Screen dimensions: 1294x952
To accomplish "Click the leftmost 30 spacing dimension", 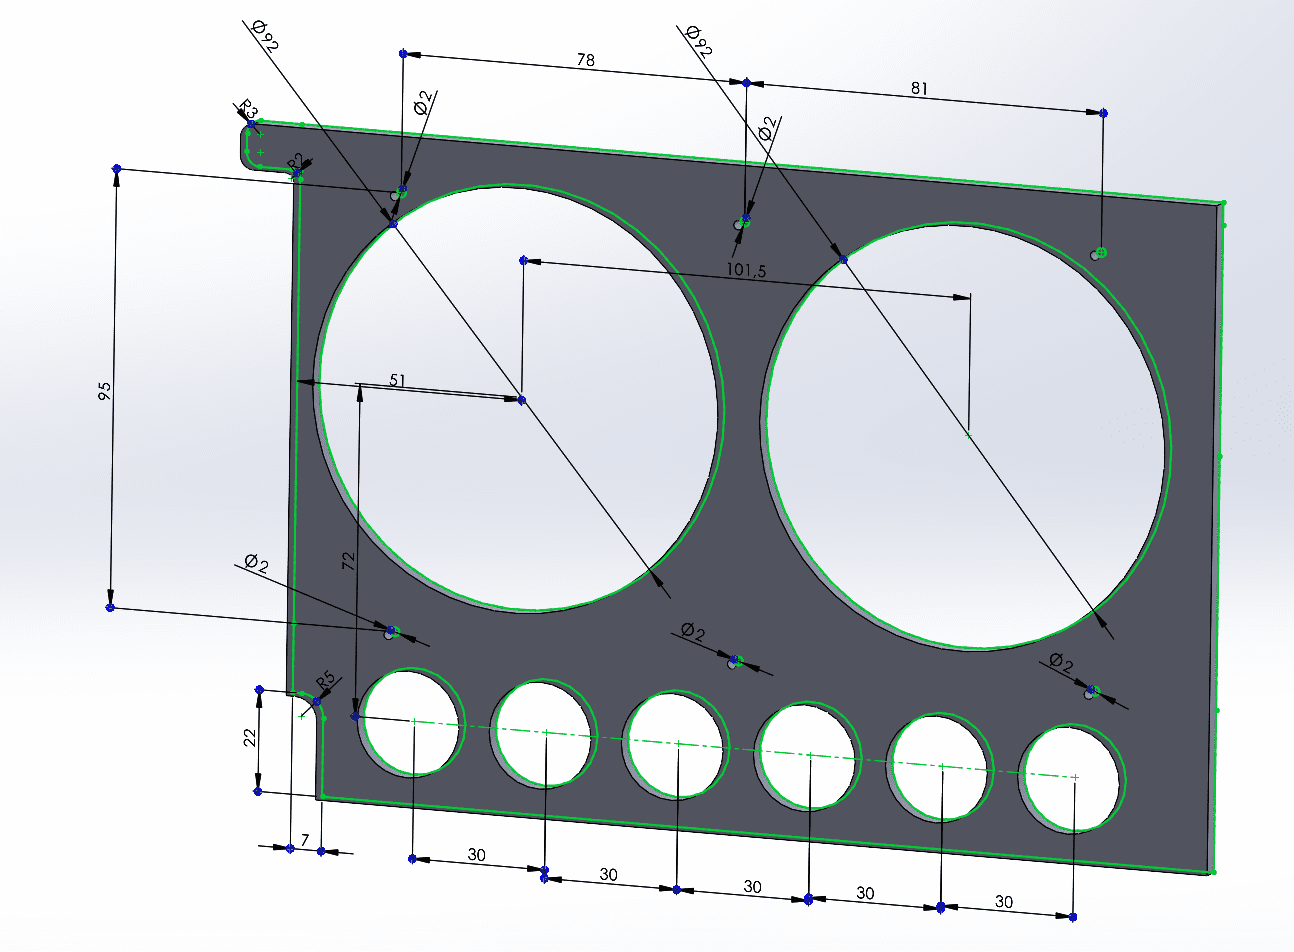I will (477, 855).
